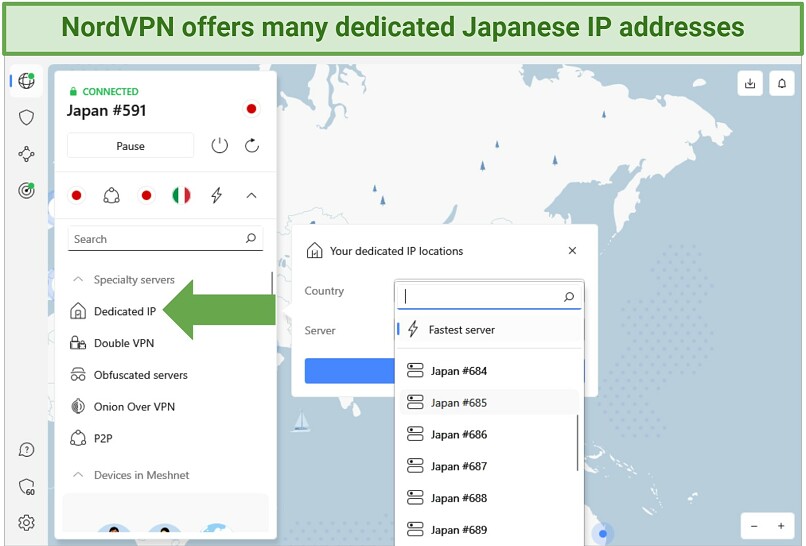Click the sailboat on the map
806x546 pixels.
point(302,420)
